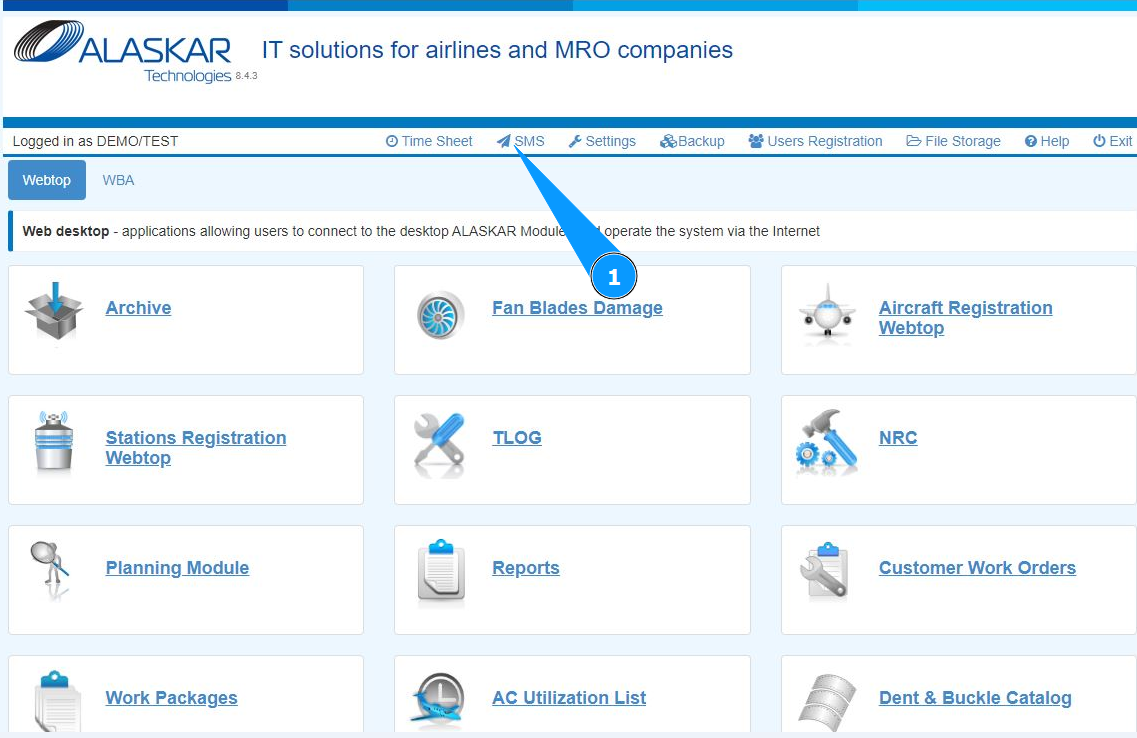Click the Archive box icon
The width and height of the screenshot is (1137, 738).
(54, 312)
